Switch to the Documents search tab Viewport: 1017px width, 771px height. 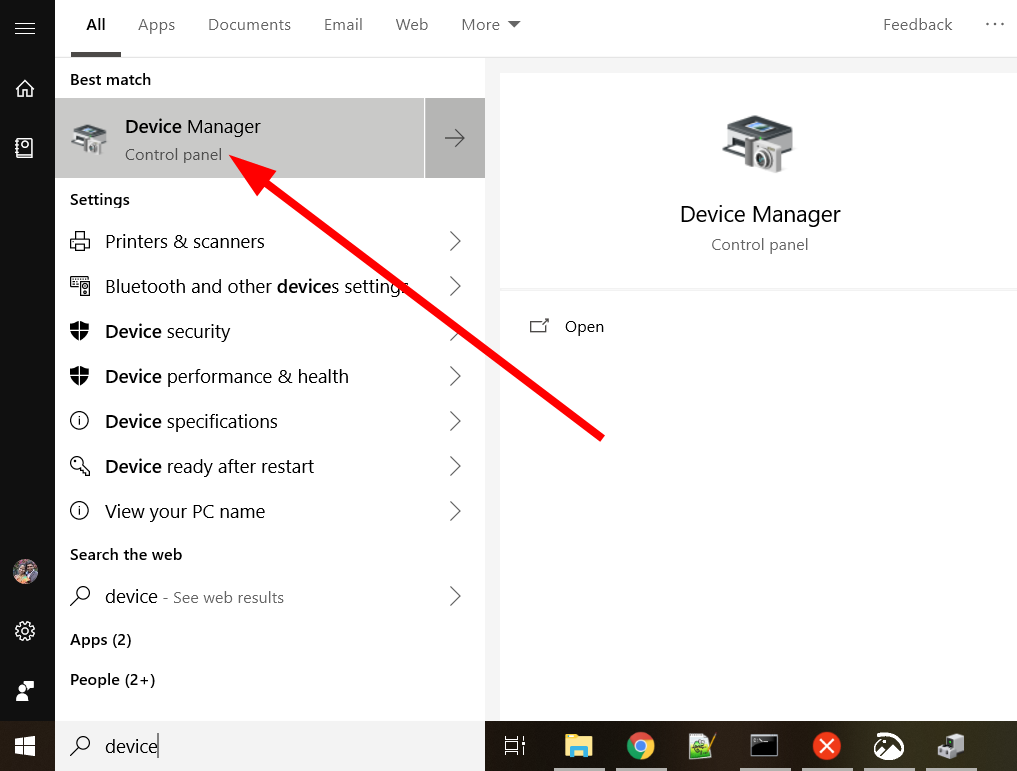point(249,24)
